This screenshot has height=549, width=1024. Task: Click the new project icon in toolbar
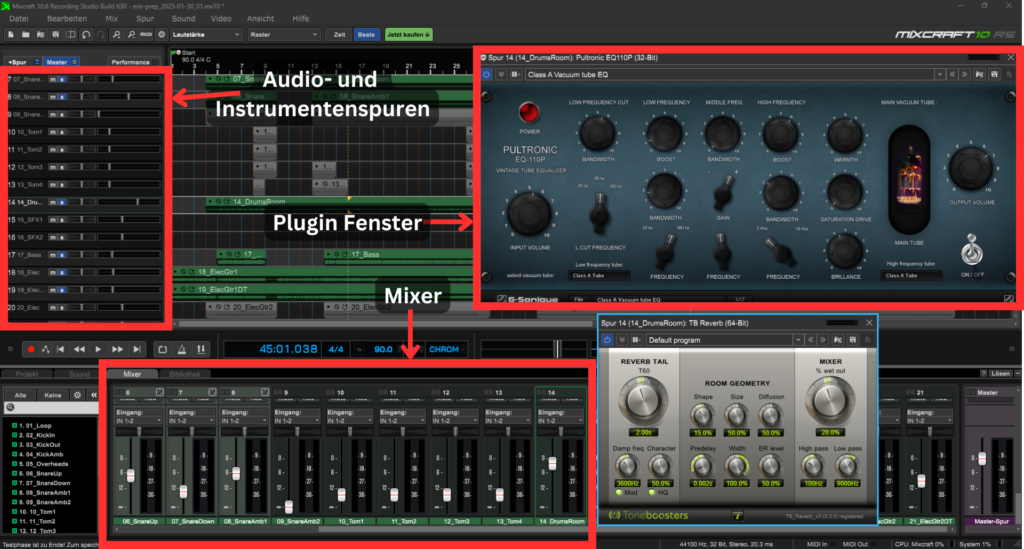pos(11,35)
